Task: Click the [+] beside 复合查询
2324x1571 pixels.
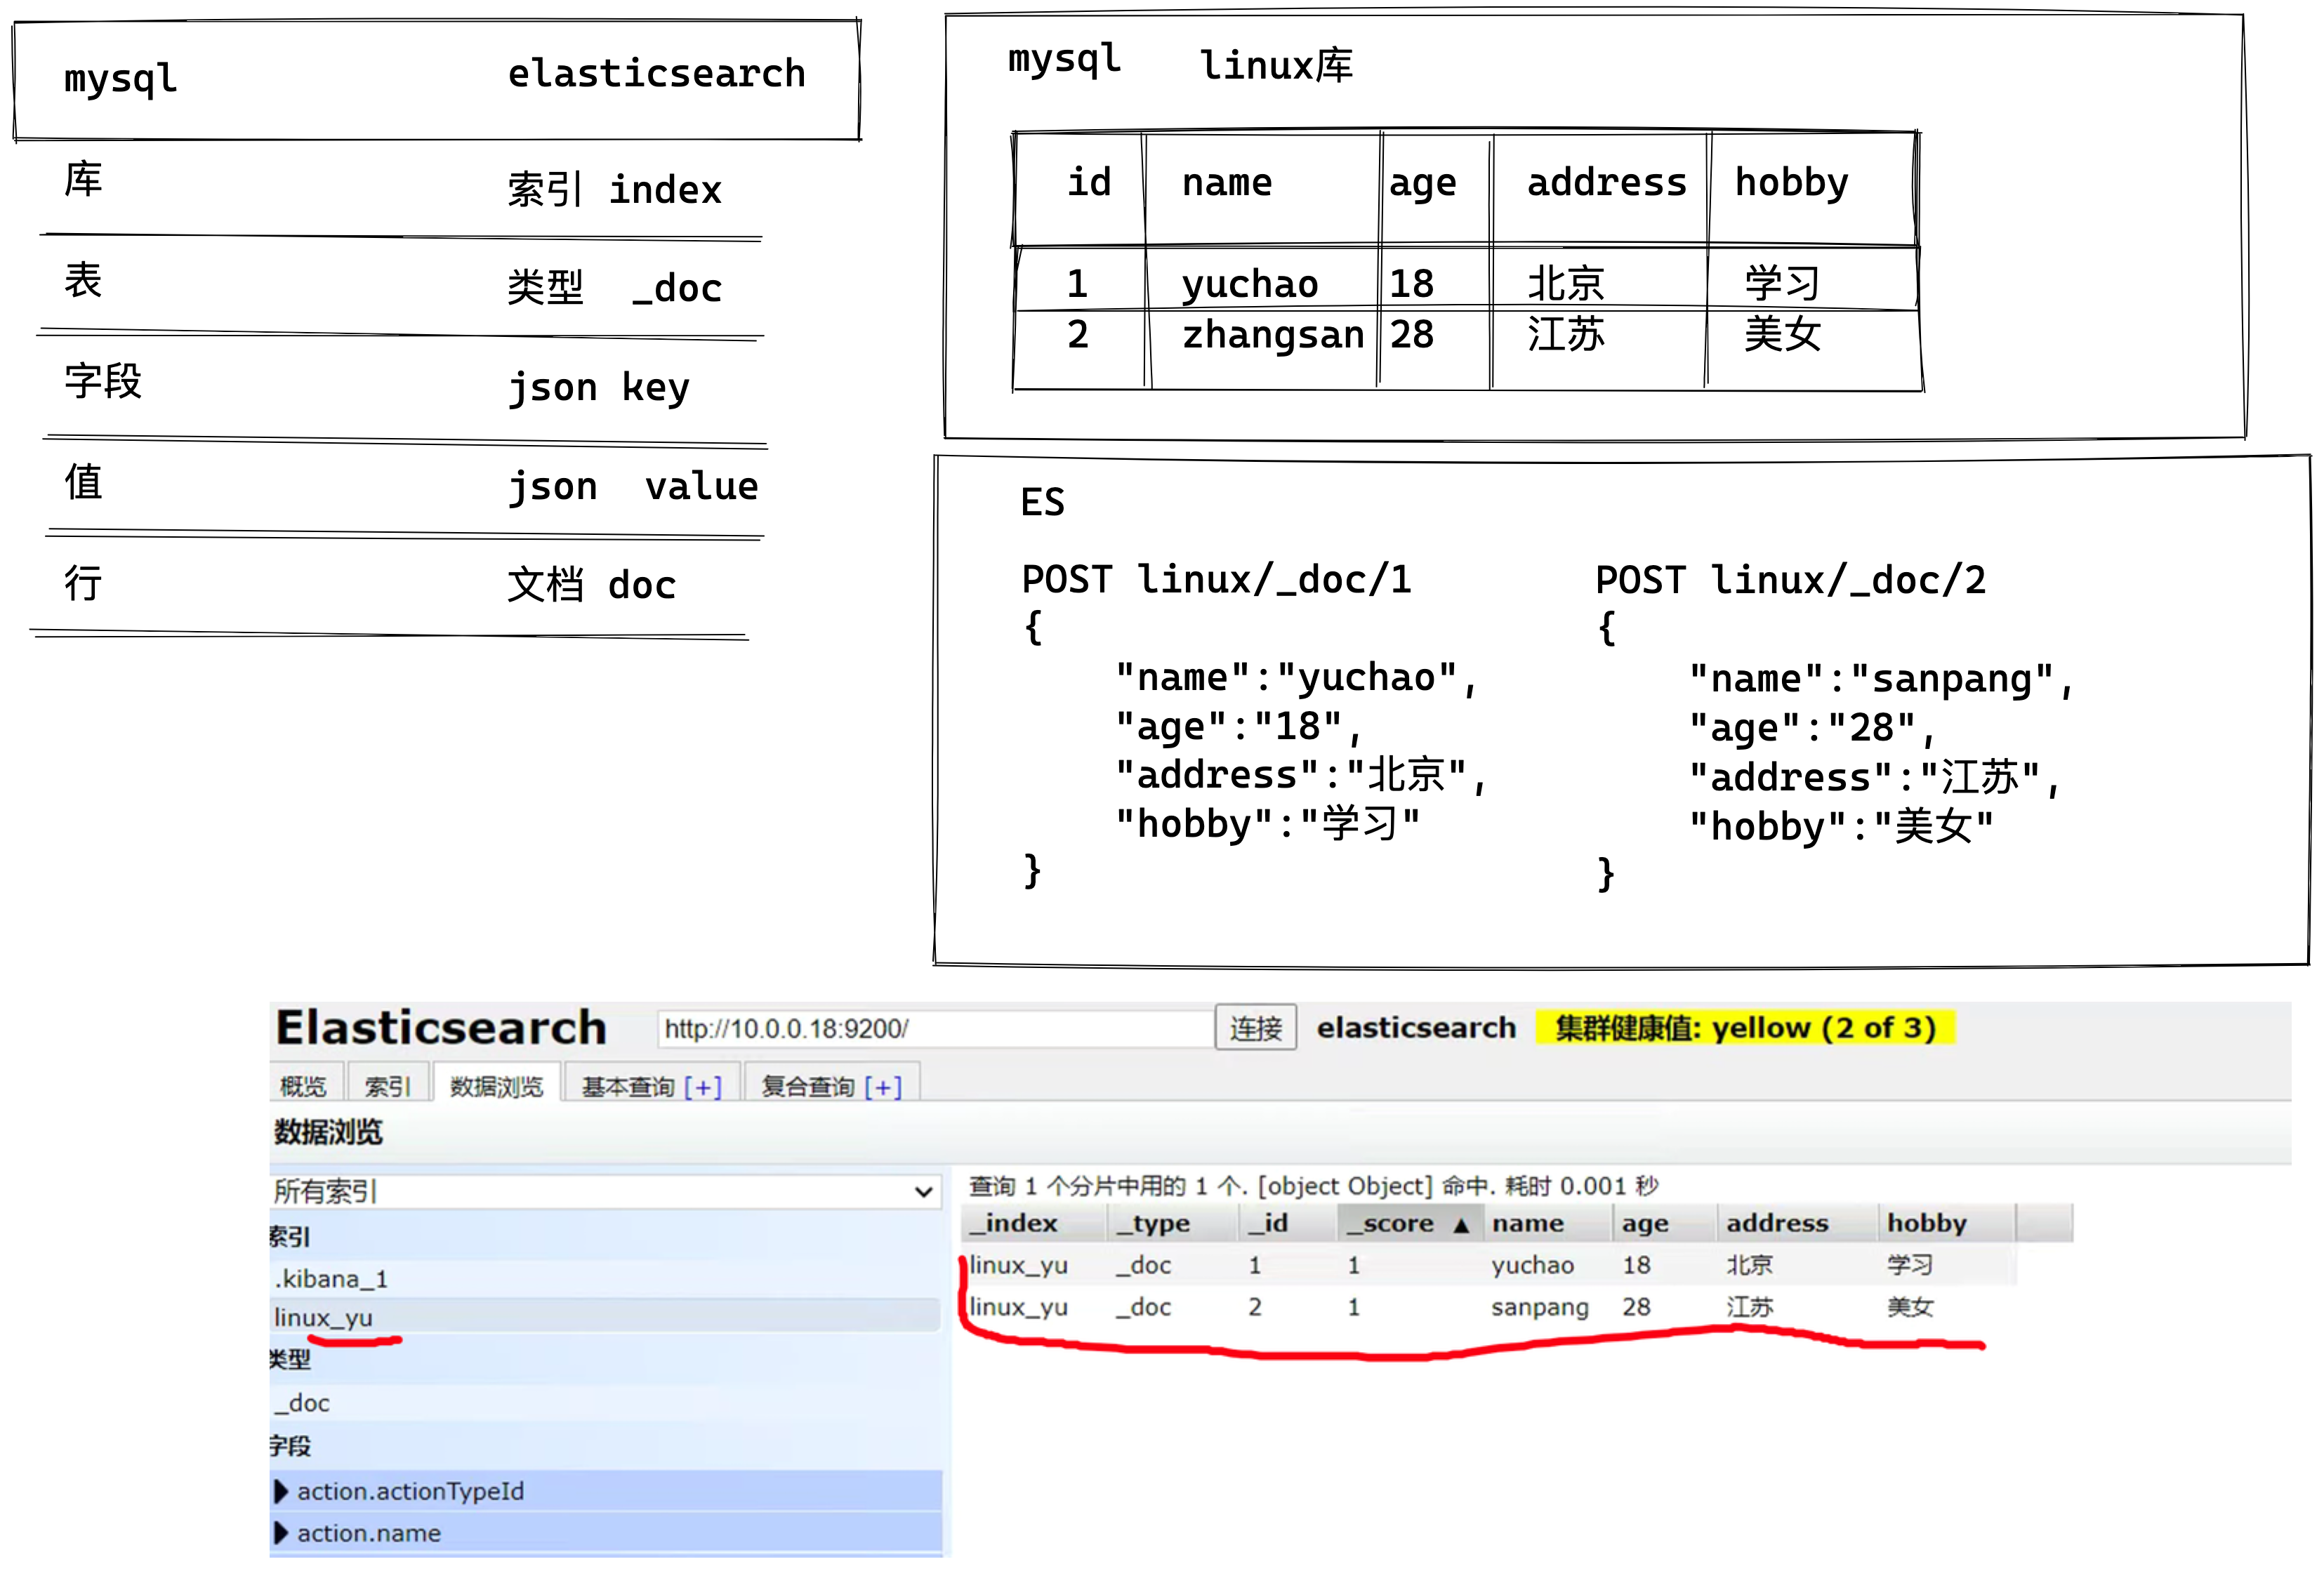Action: (883, 1087)
